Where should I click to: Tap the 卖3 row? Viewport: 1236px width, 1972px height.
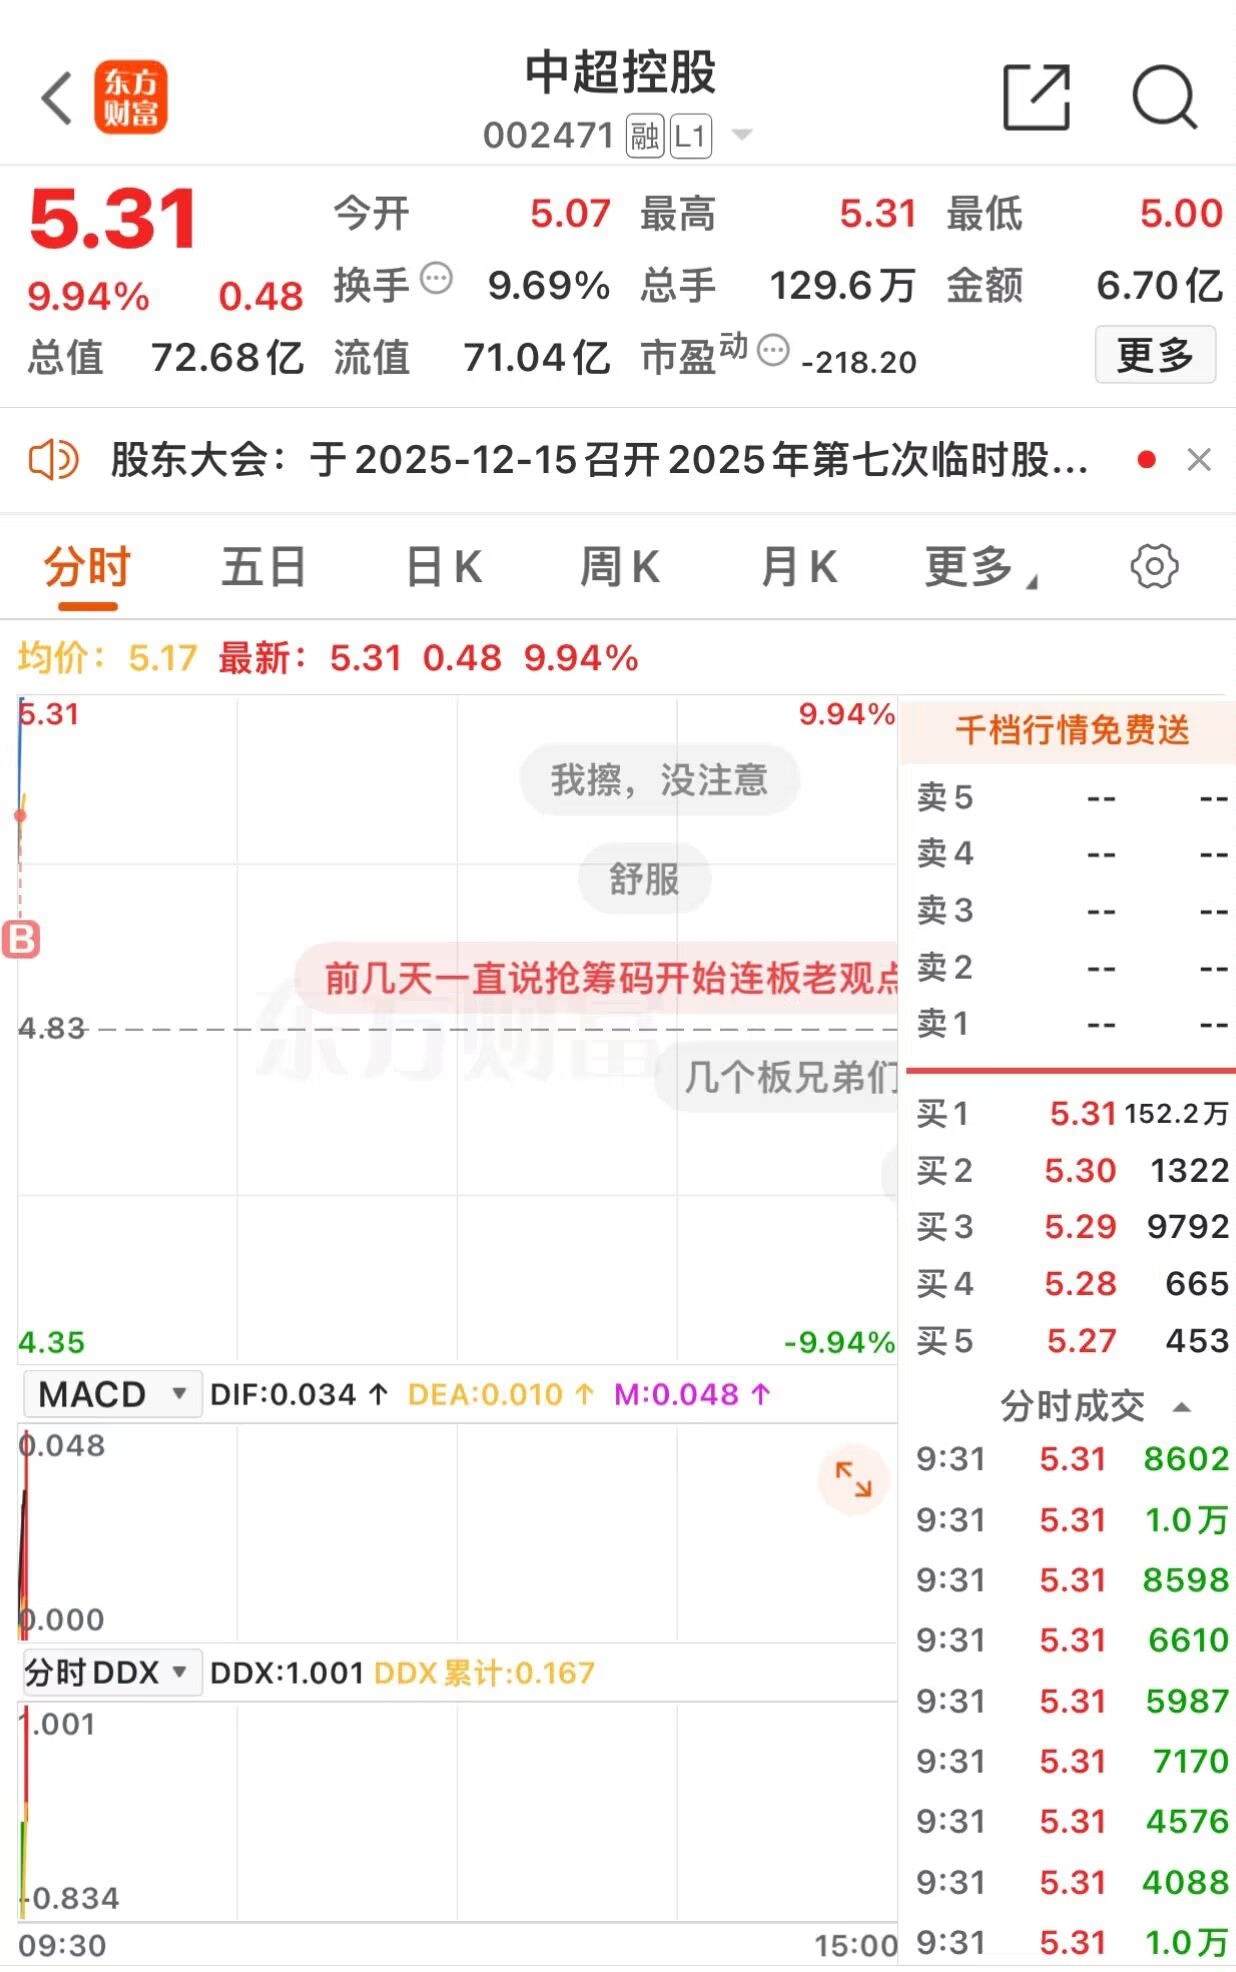(x=1072, y=910)
